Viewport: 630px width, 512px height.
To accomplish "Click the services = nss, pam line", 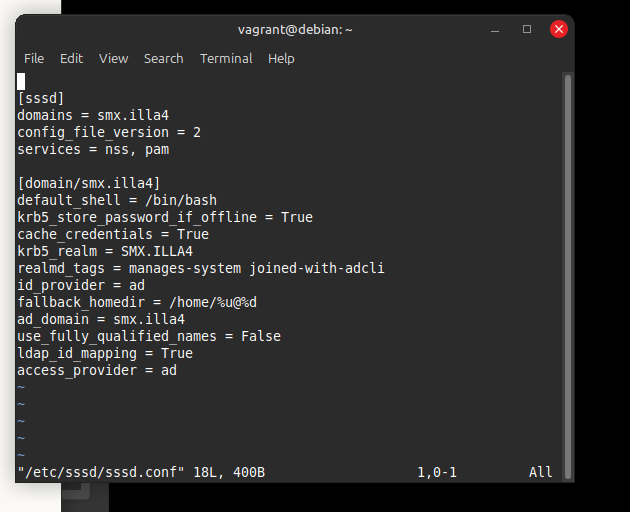I will (93, 149).
